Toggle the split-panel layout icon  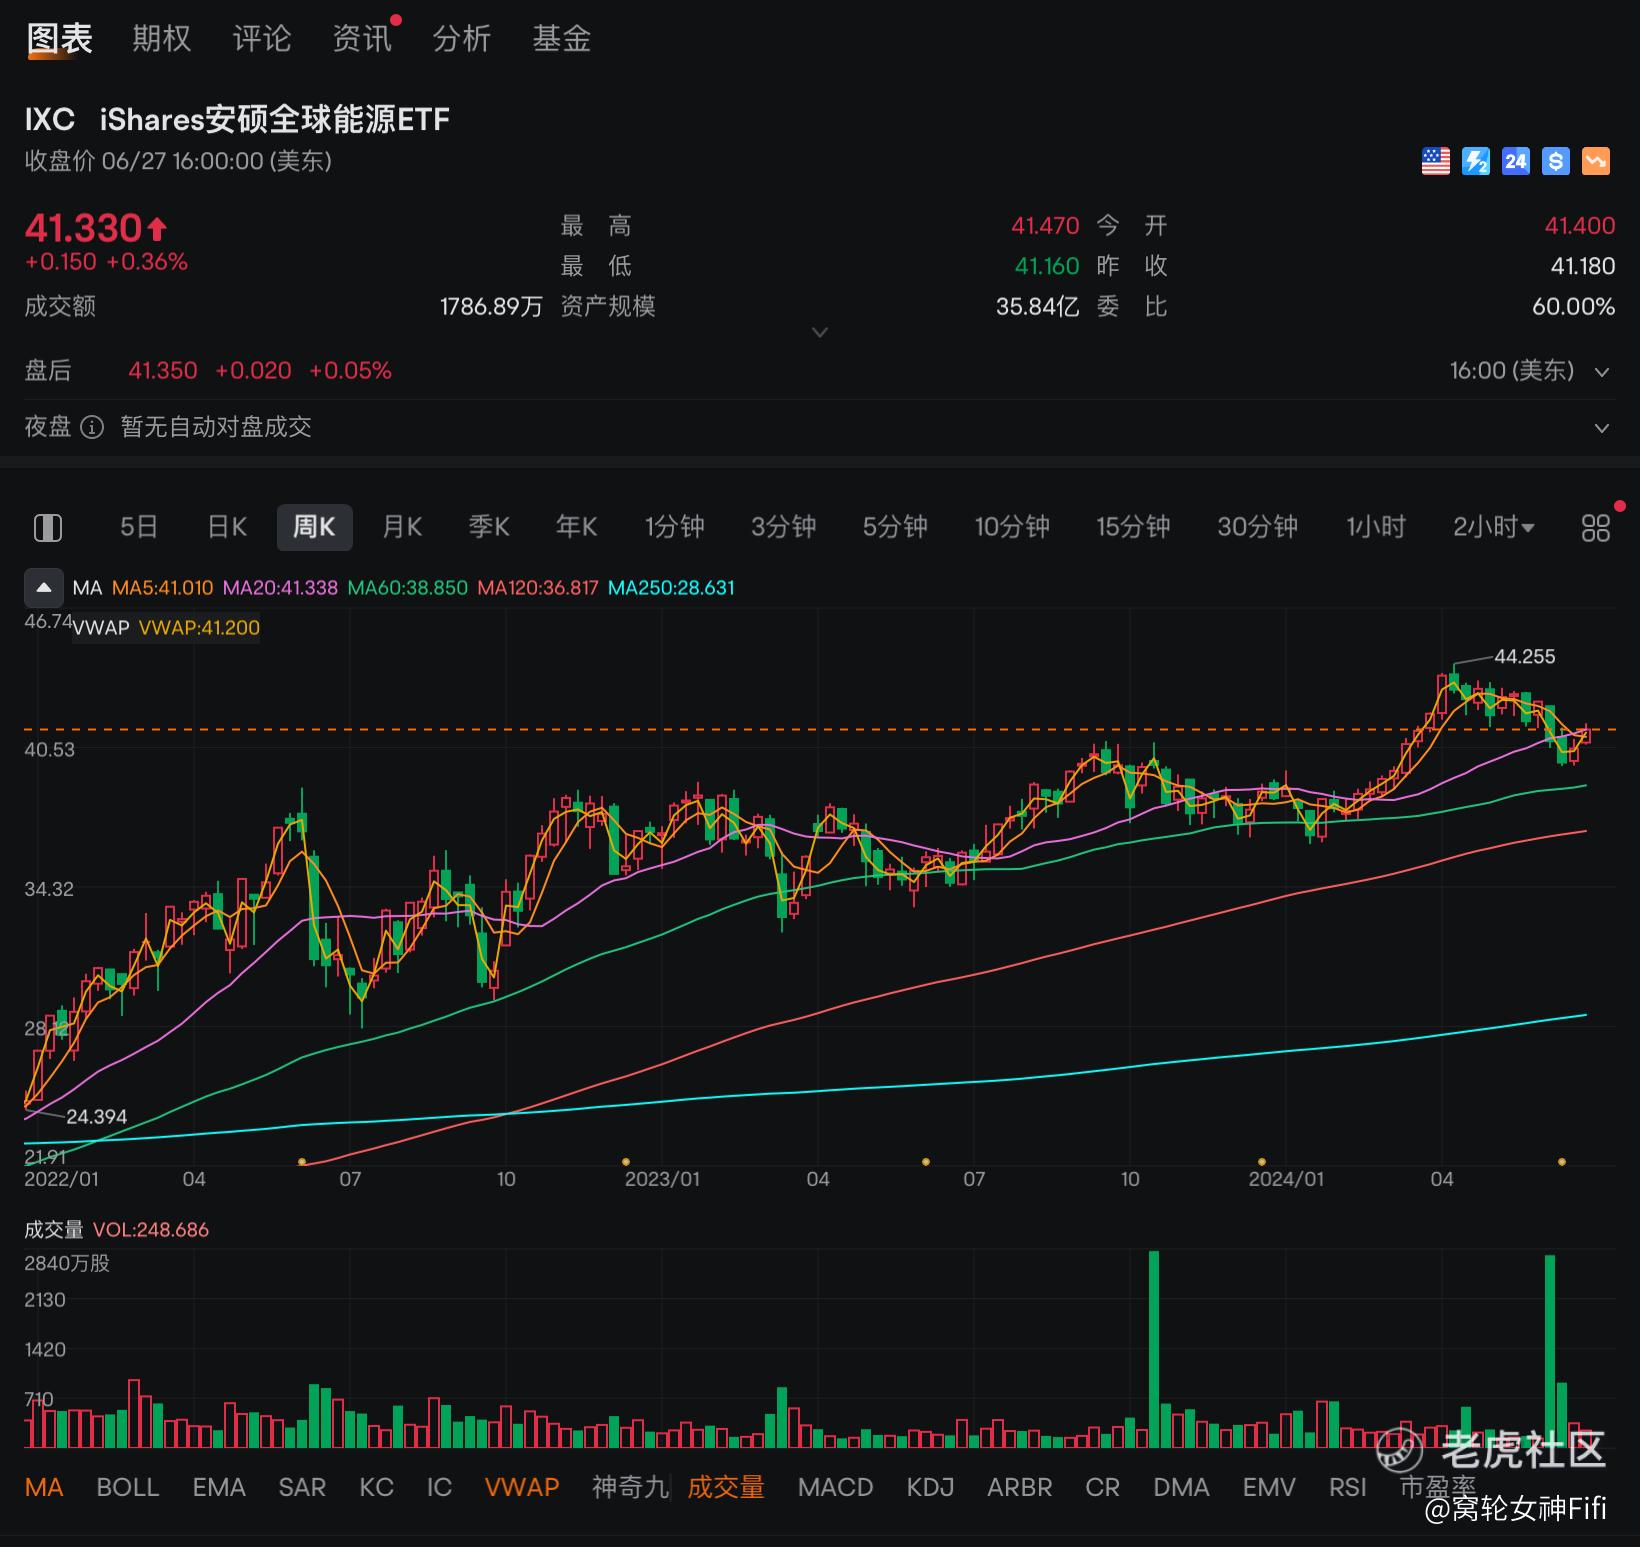[x=48, y=527]
